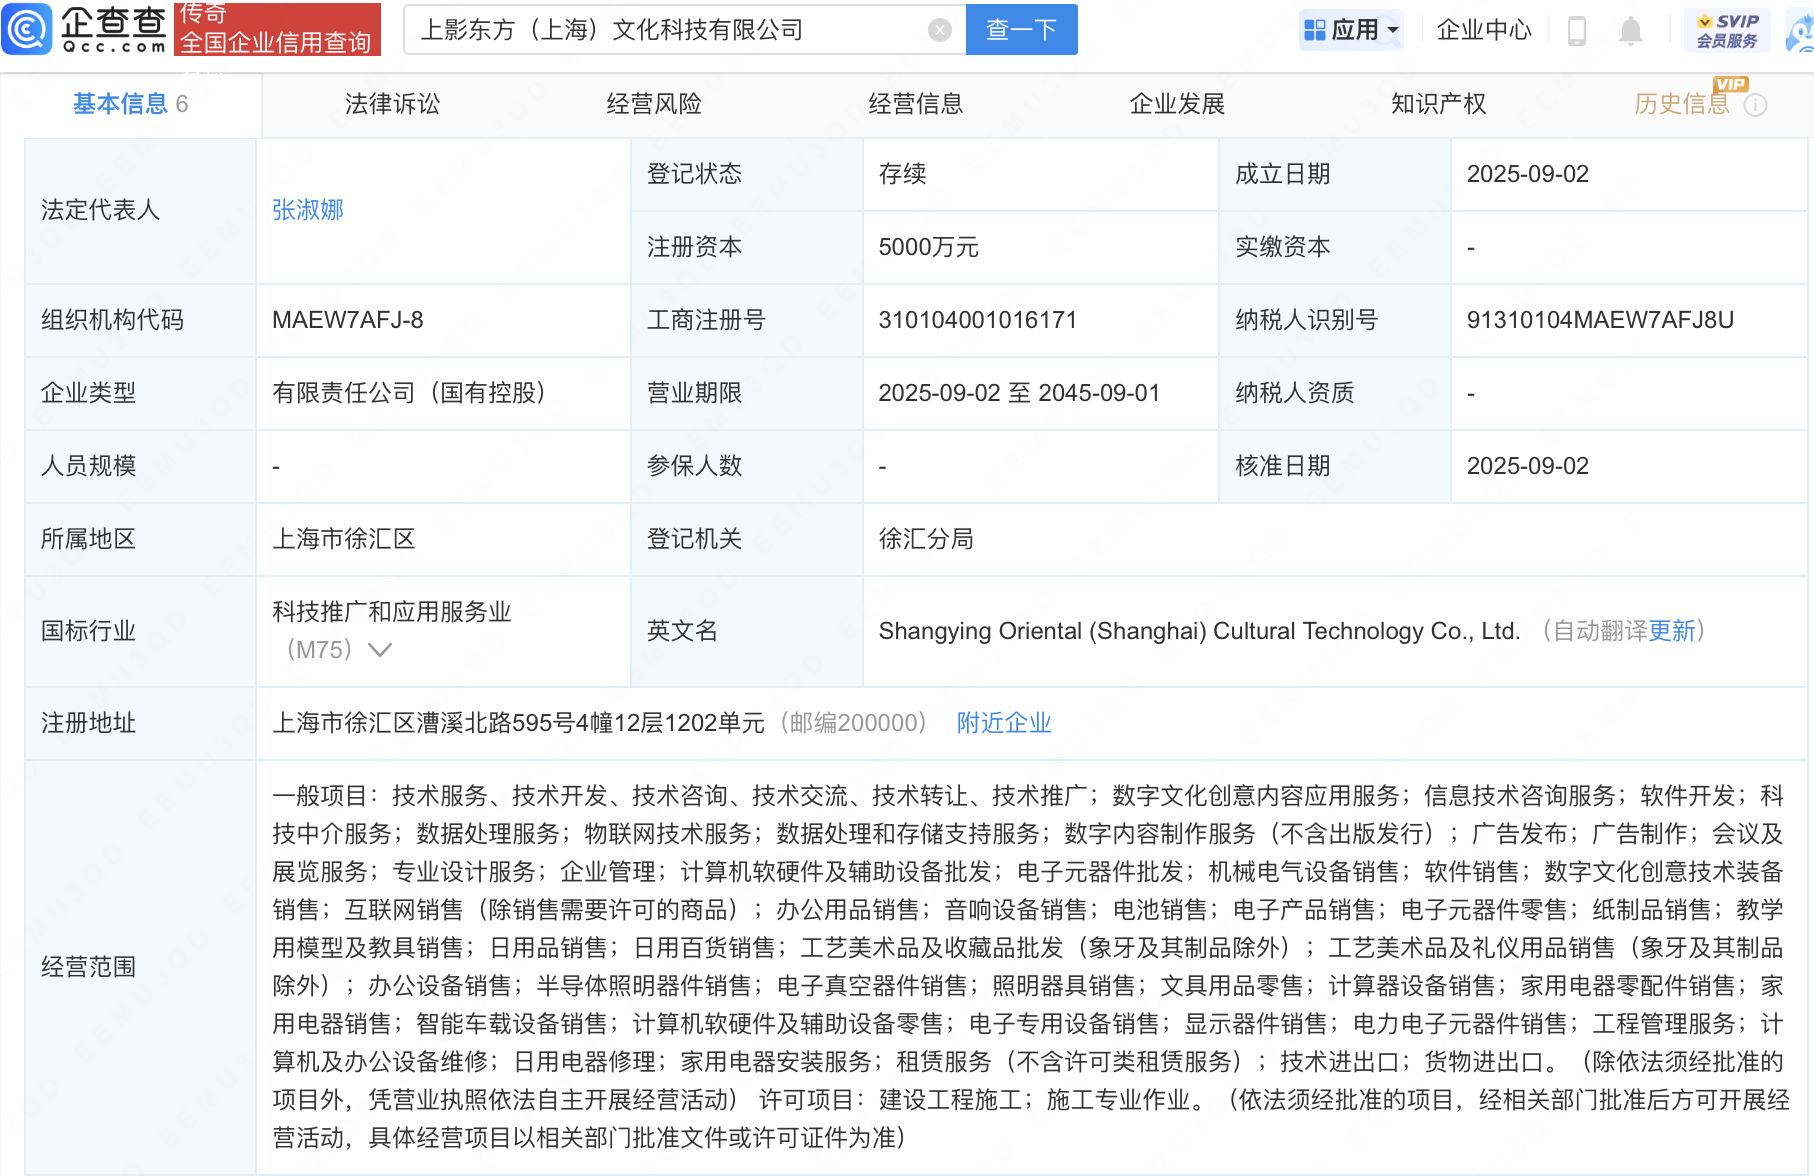Image resolution: width=1814 pixels, height=1176 pixels.
Task: Click the 附近企业 link
Action: tap(1004, 723)
